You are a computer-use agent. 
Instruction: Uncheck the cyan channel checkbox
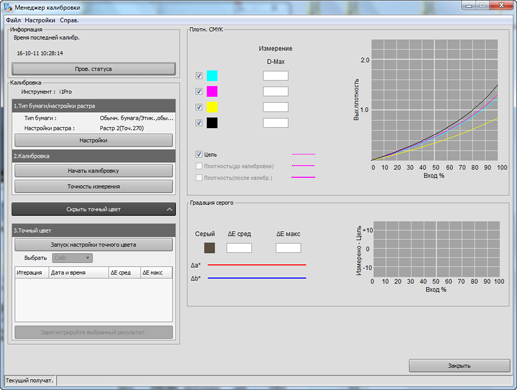coord(199,76)
